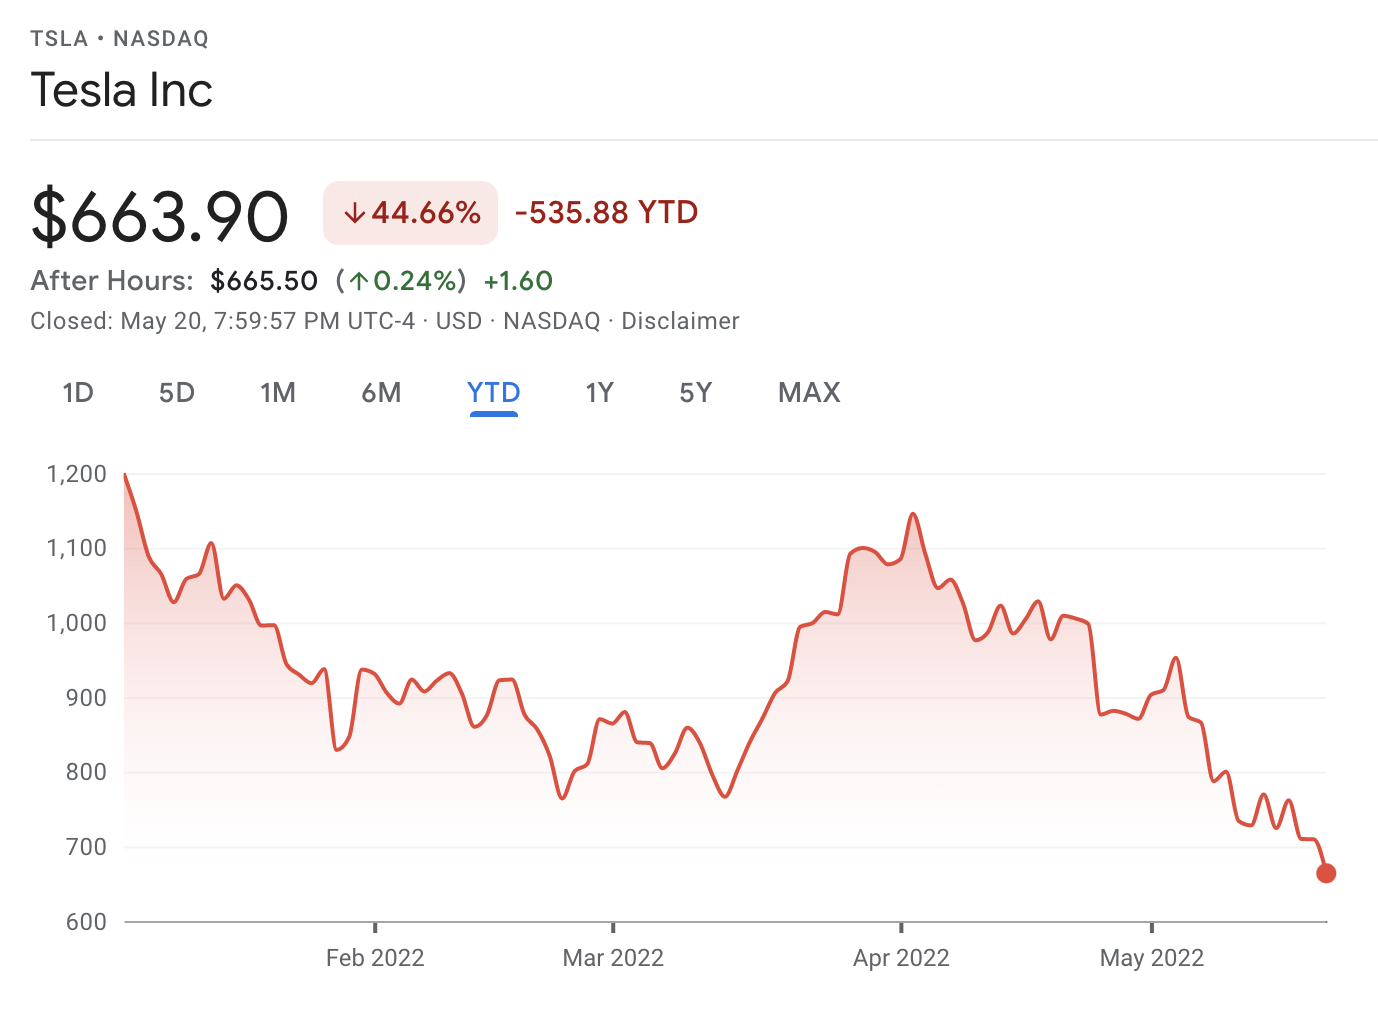The height and width of the screenshot is (1010, 1378).
Task: Click the 800 y-axis label
Action: [86, 772]
